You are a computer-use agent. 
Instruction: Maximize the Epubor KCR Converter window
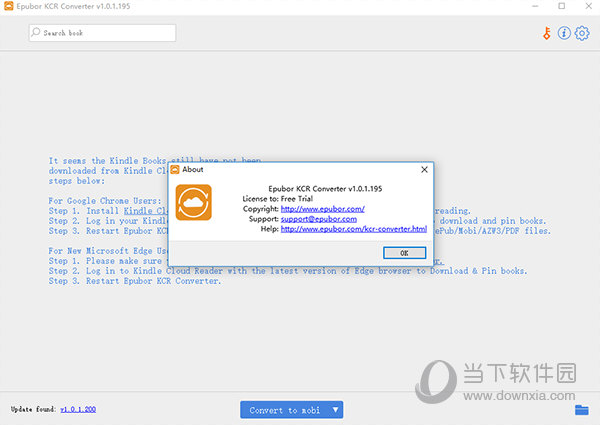[562, 6]
